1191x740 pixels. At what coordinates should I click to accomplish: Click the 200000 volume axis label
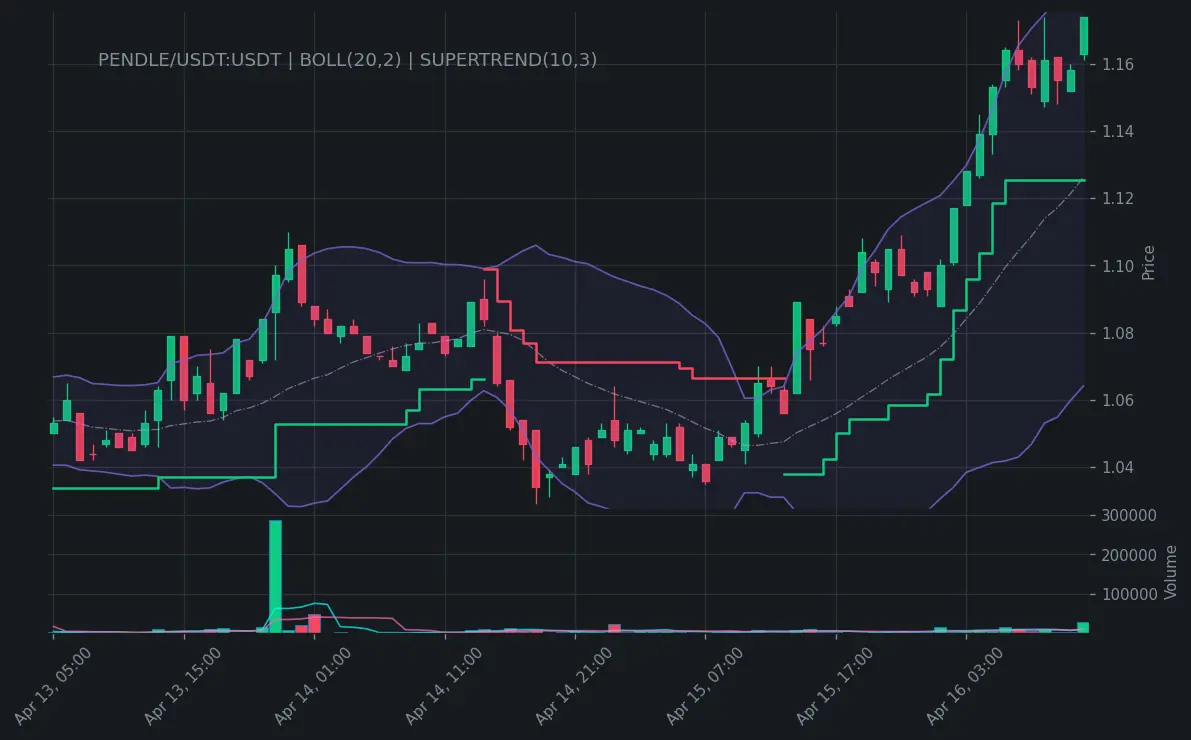1129,555
